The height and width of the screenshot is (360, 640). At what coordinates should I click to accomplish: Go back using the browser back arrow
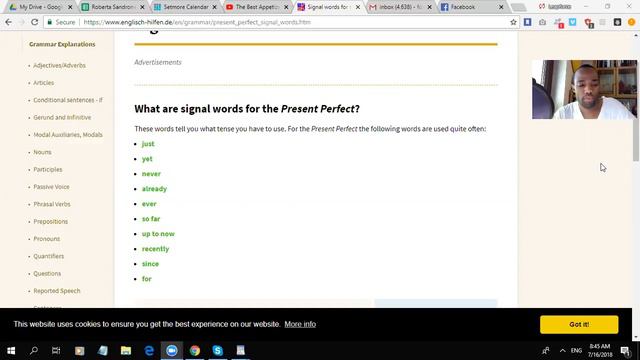(x=9, y=22)
